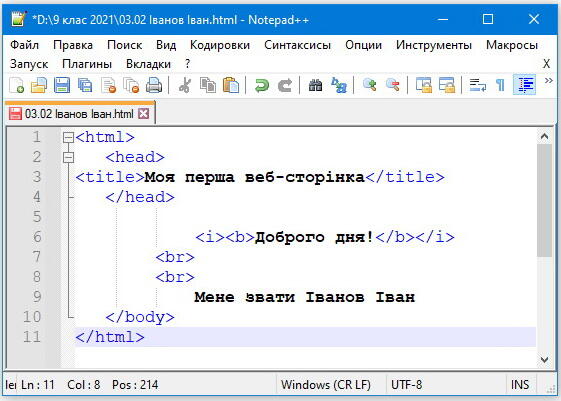
Task: Toggle the indent guide toolbar button
Action: point(524,85)
